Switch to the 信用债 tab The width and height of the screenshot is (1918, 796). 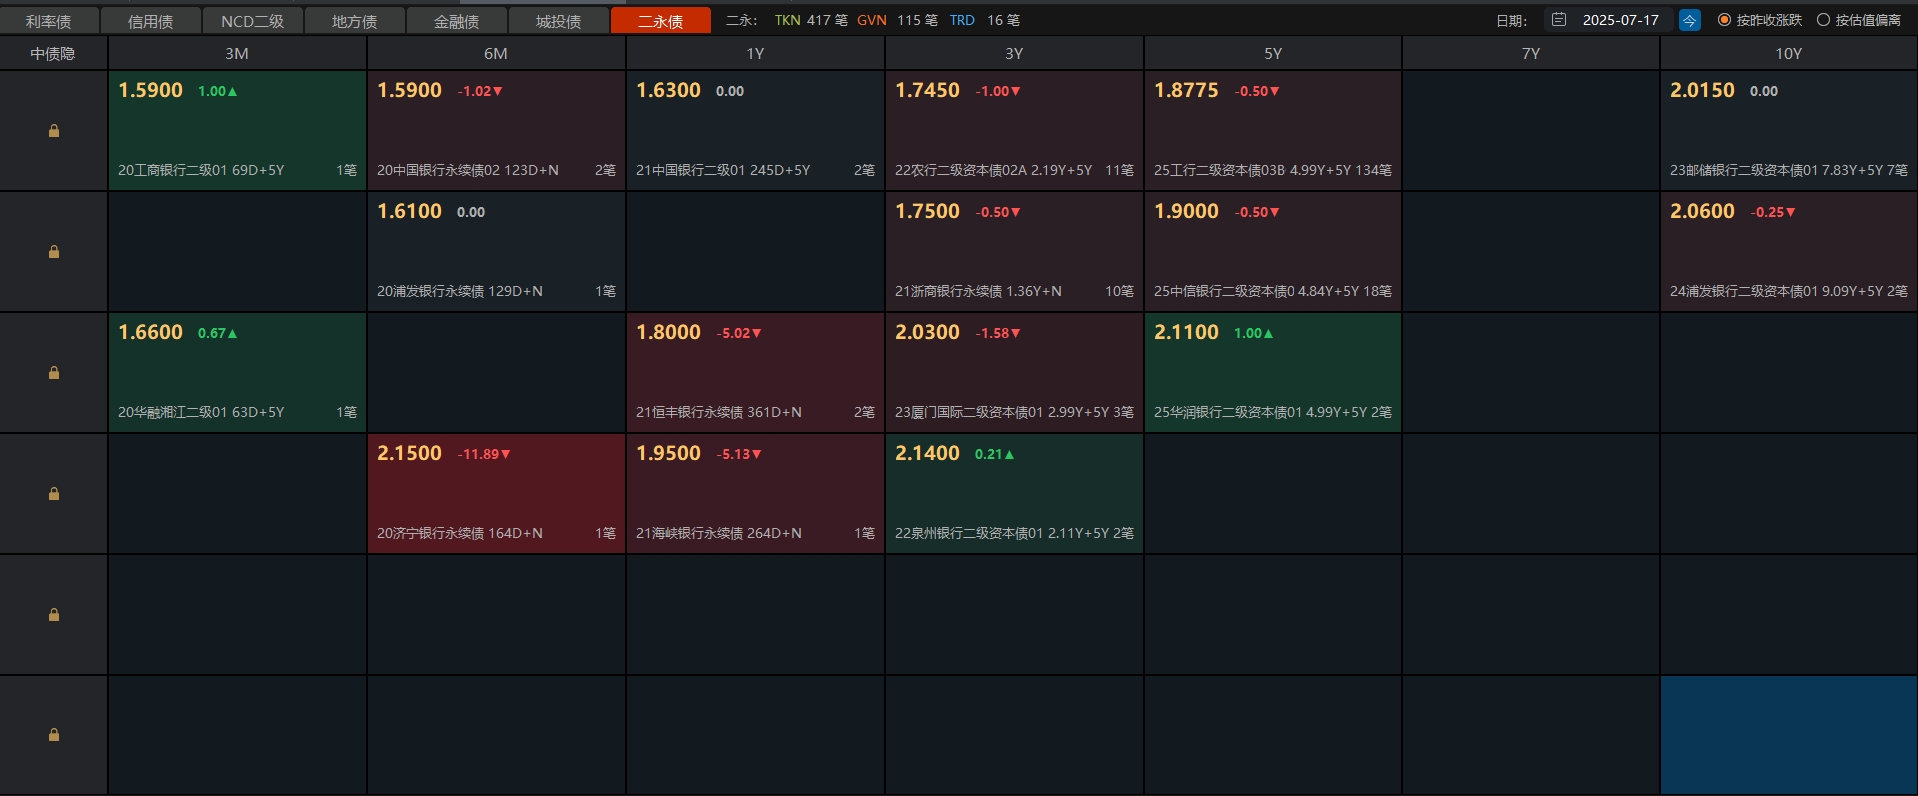[151, 21]
